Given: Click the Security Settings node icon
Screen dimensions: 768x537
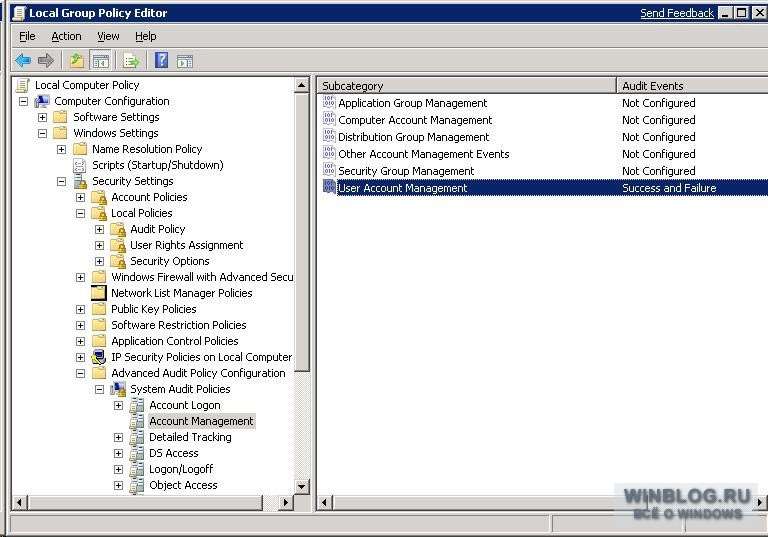Looking at the screenshot, I should pos(80,181).
